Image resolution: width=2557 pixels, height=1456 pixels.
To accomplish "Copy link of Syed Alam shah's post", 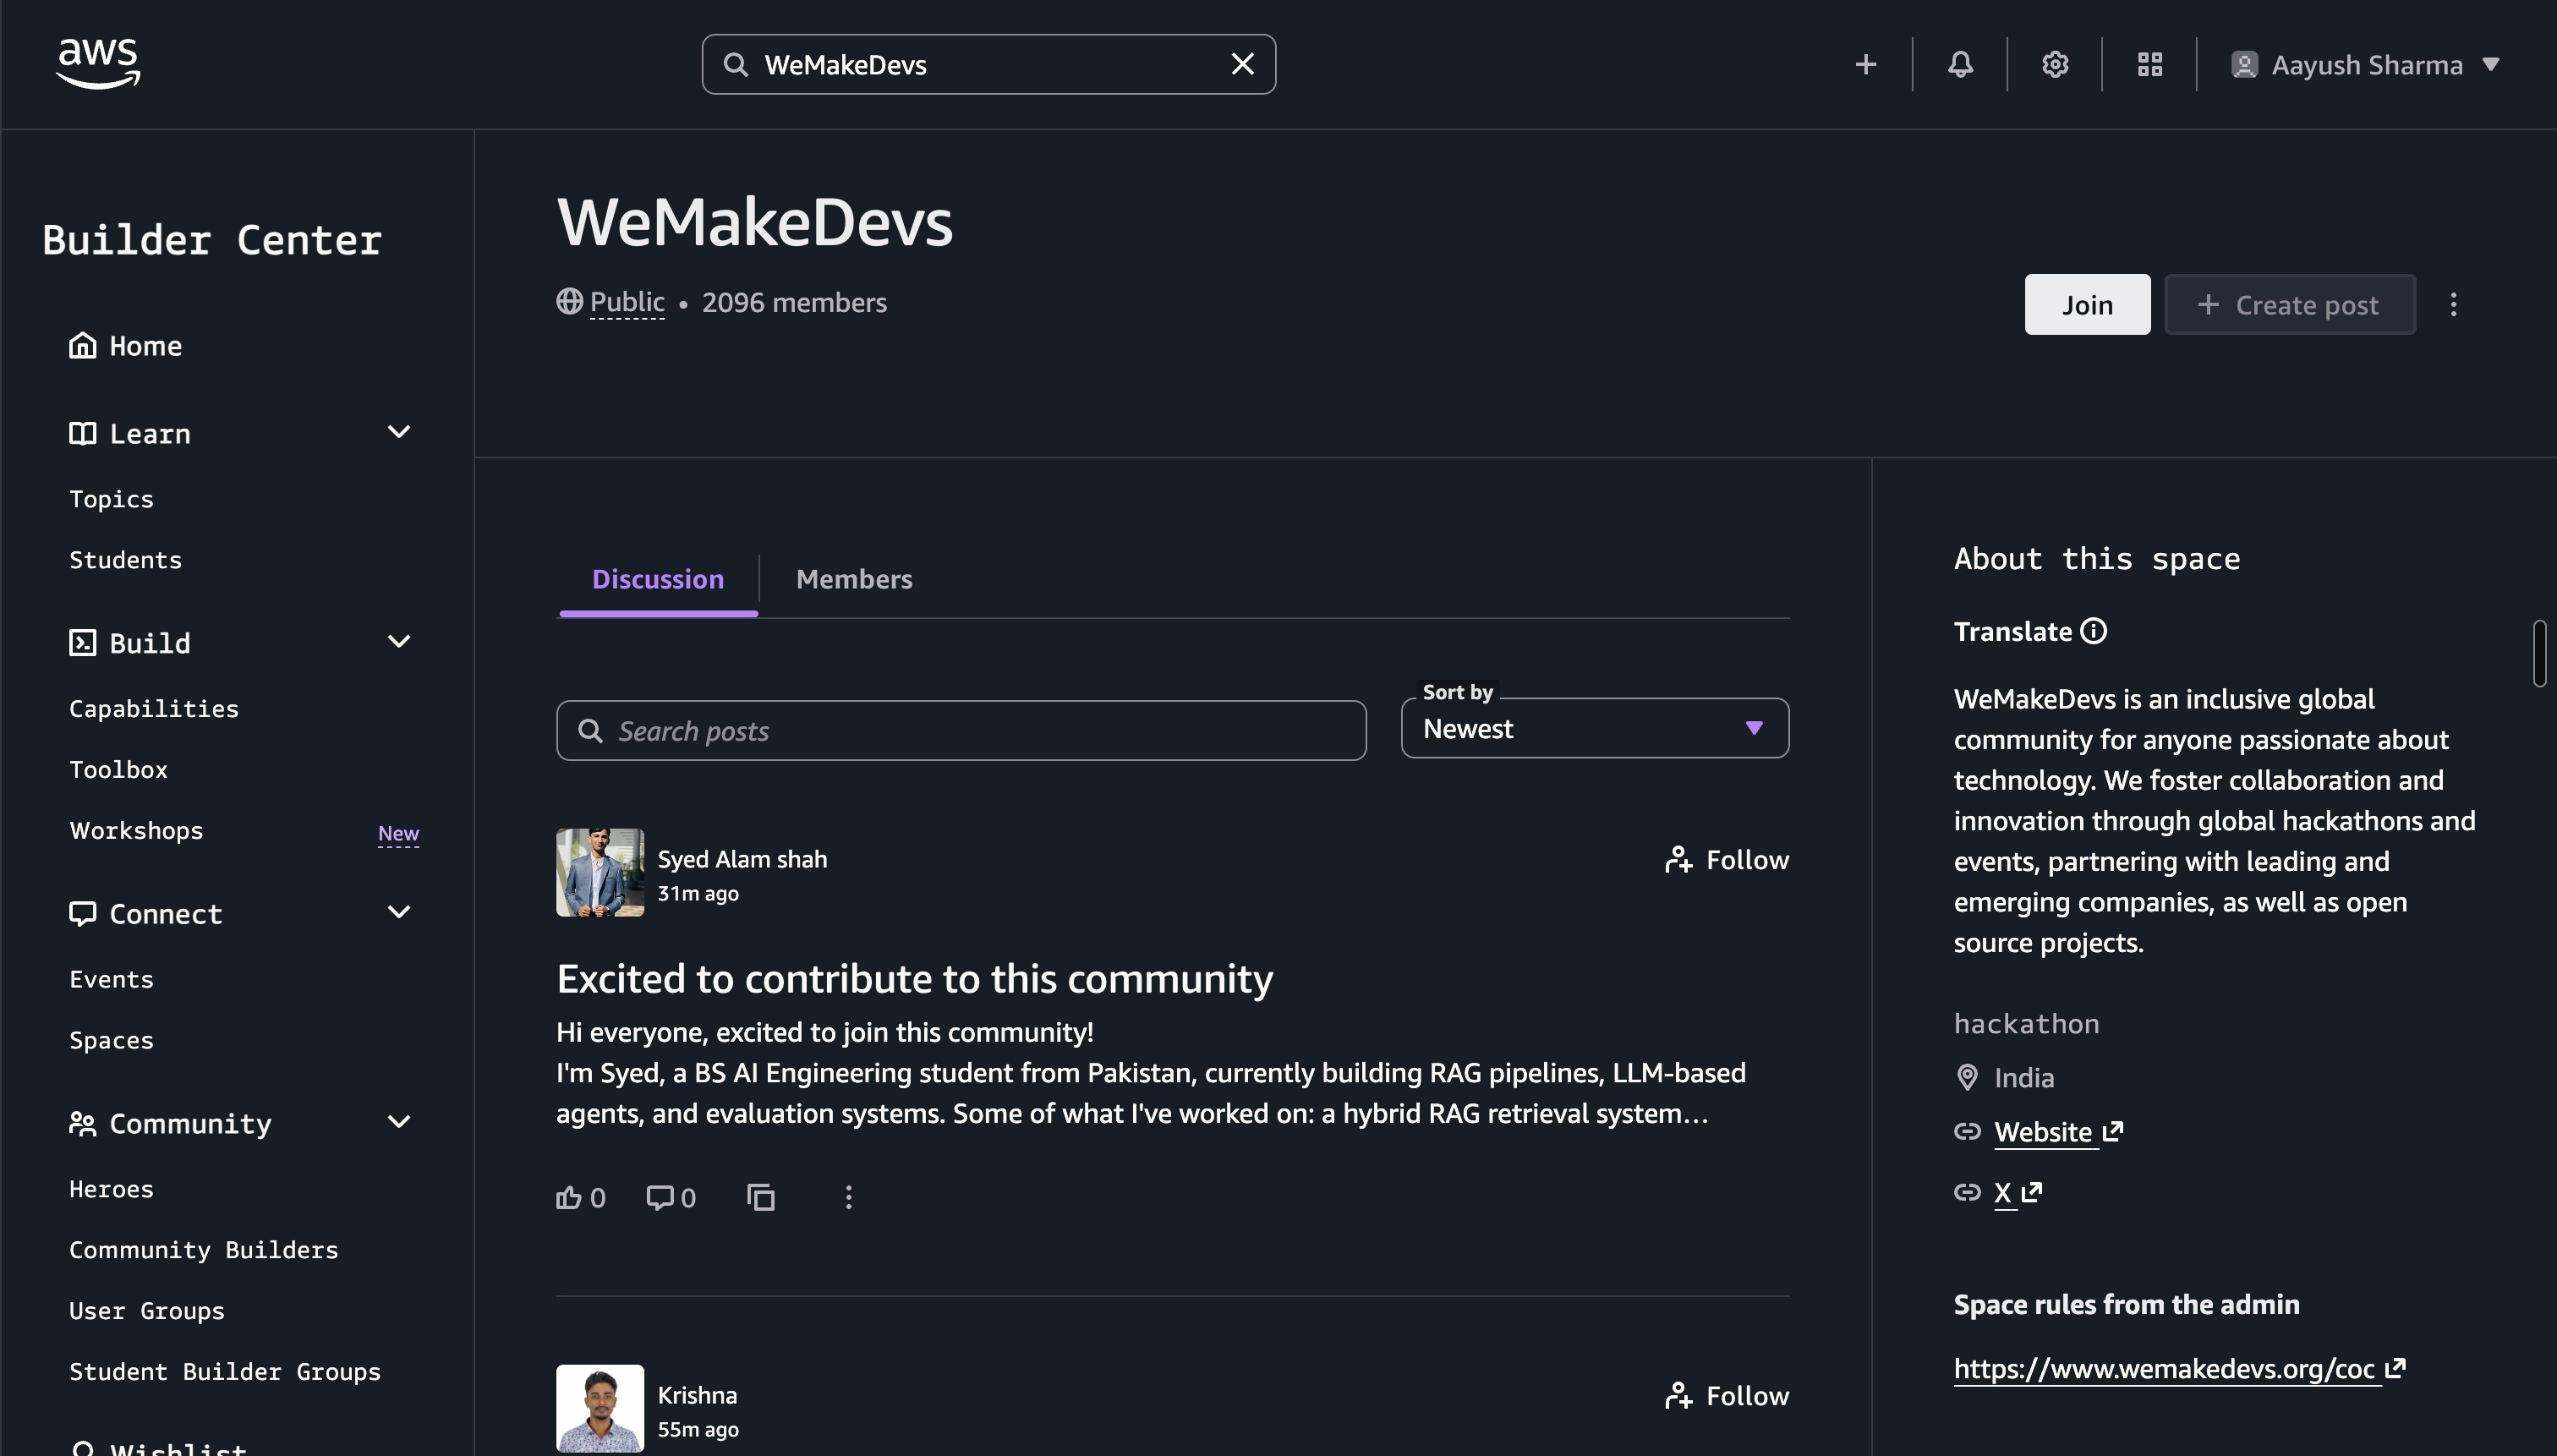I will [760, 1197].
